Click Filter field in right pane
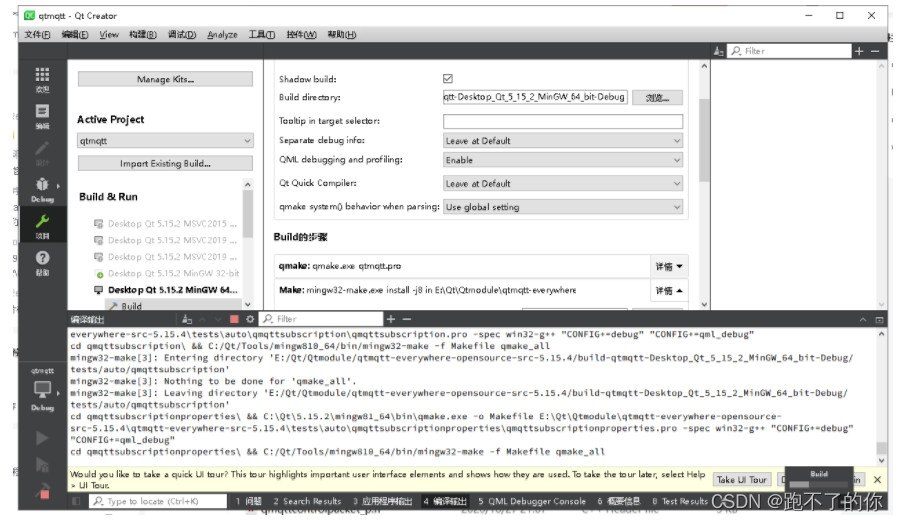Viewport: 899px width, 521px height. point(789,51)
